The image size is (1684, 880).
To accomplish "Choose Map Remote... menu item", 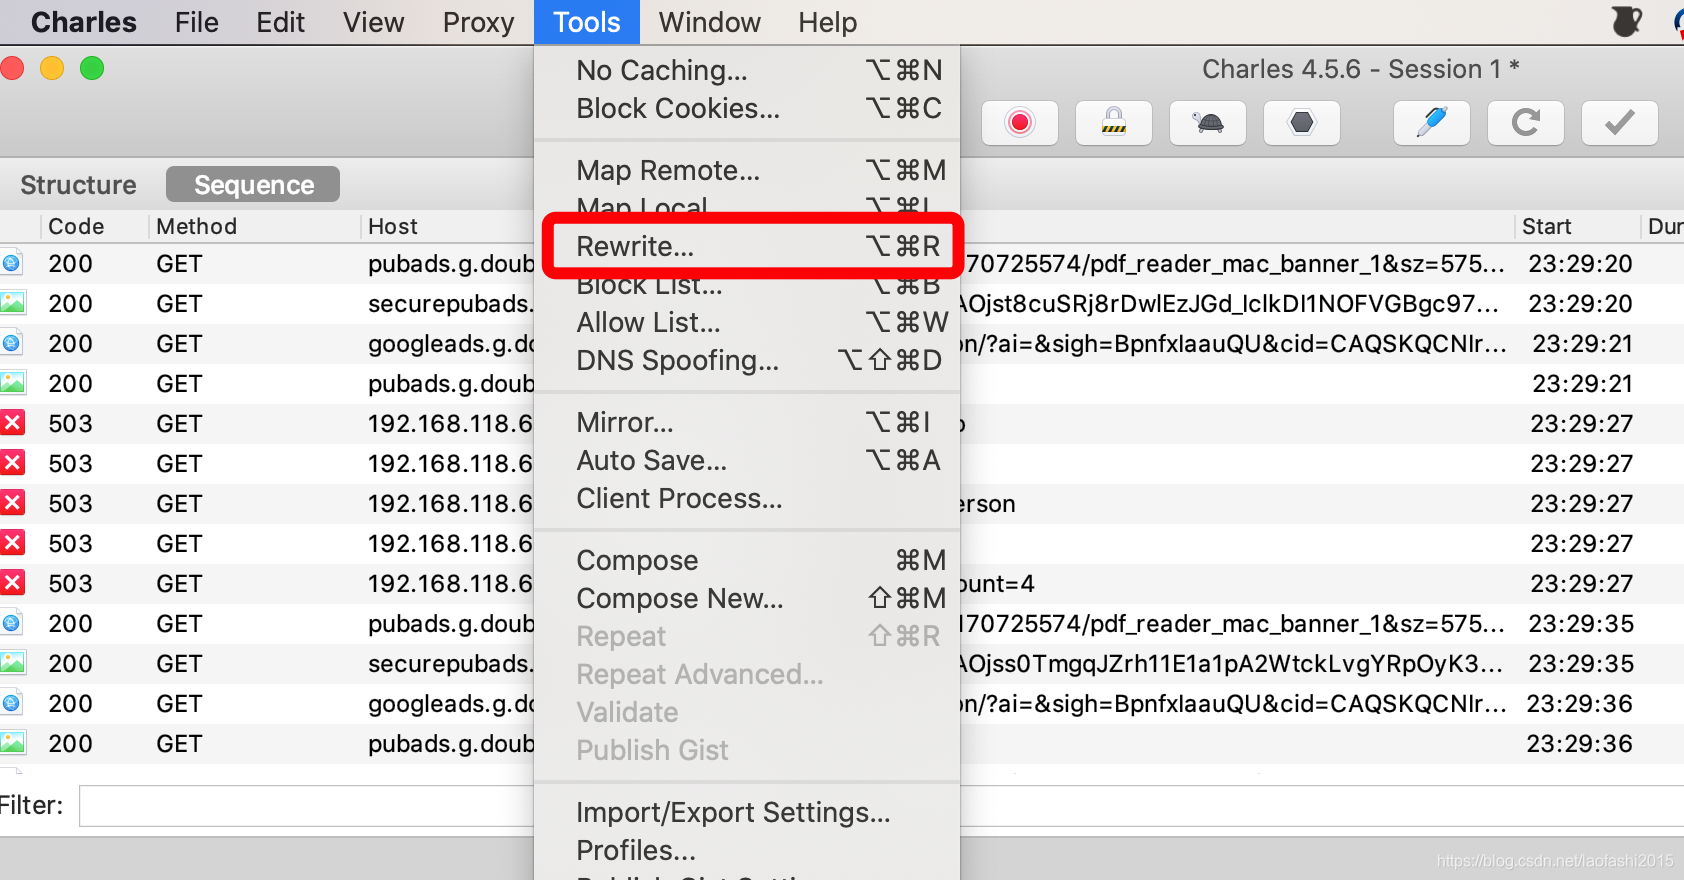I will [747, 170].
